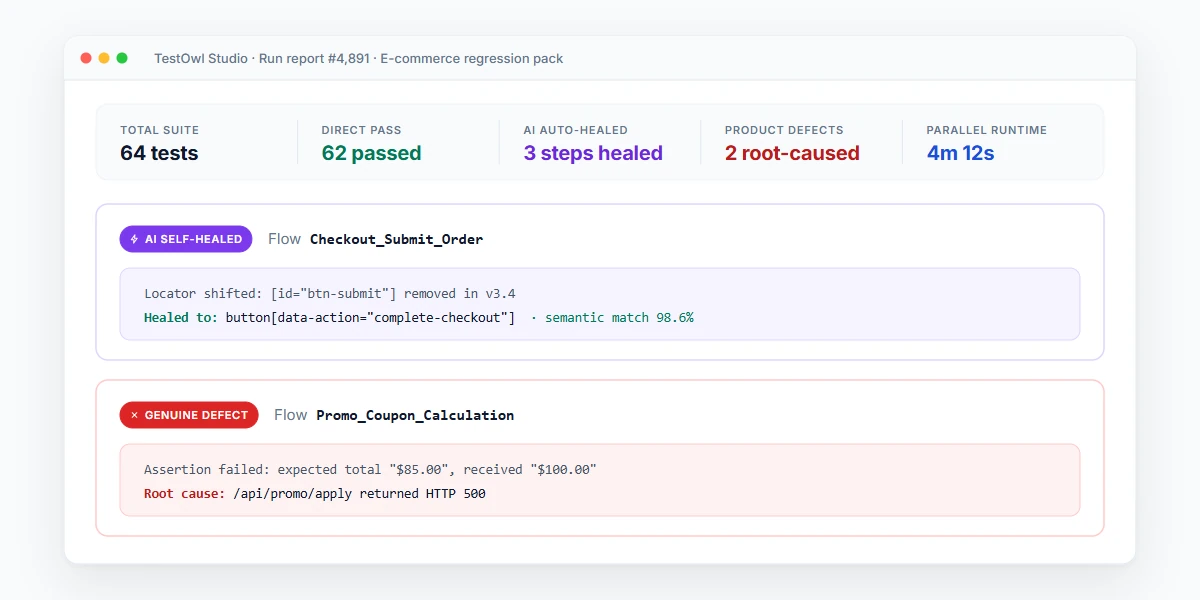The image size is (1200, 600).
Task: Click the X icon in the GENUINE DEFECT badge
Action: pos(135,415)
